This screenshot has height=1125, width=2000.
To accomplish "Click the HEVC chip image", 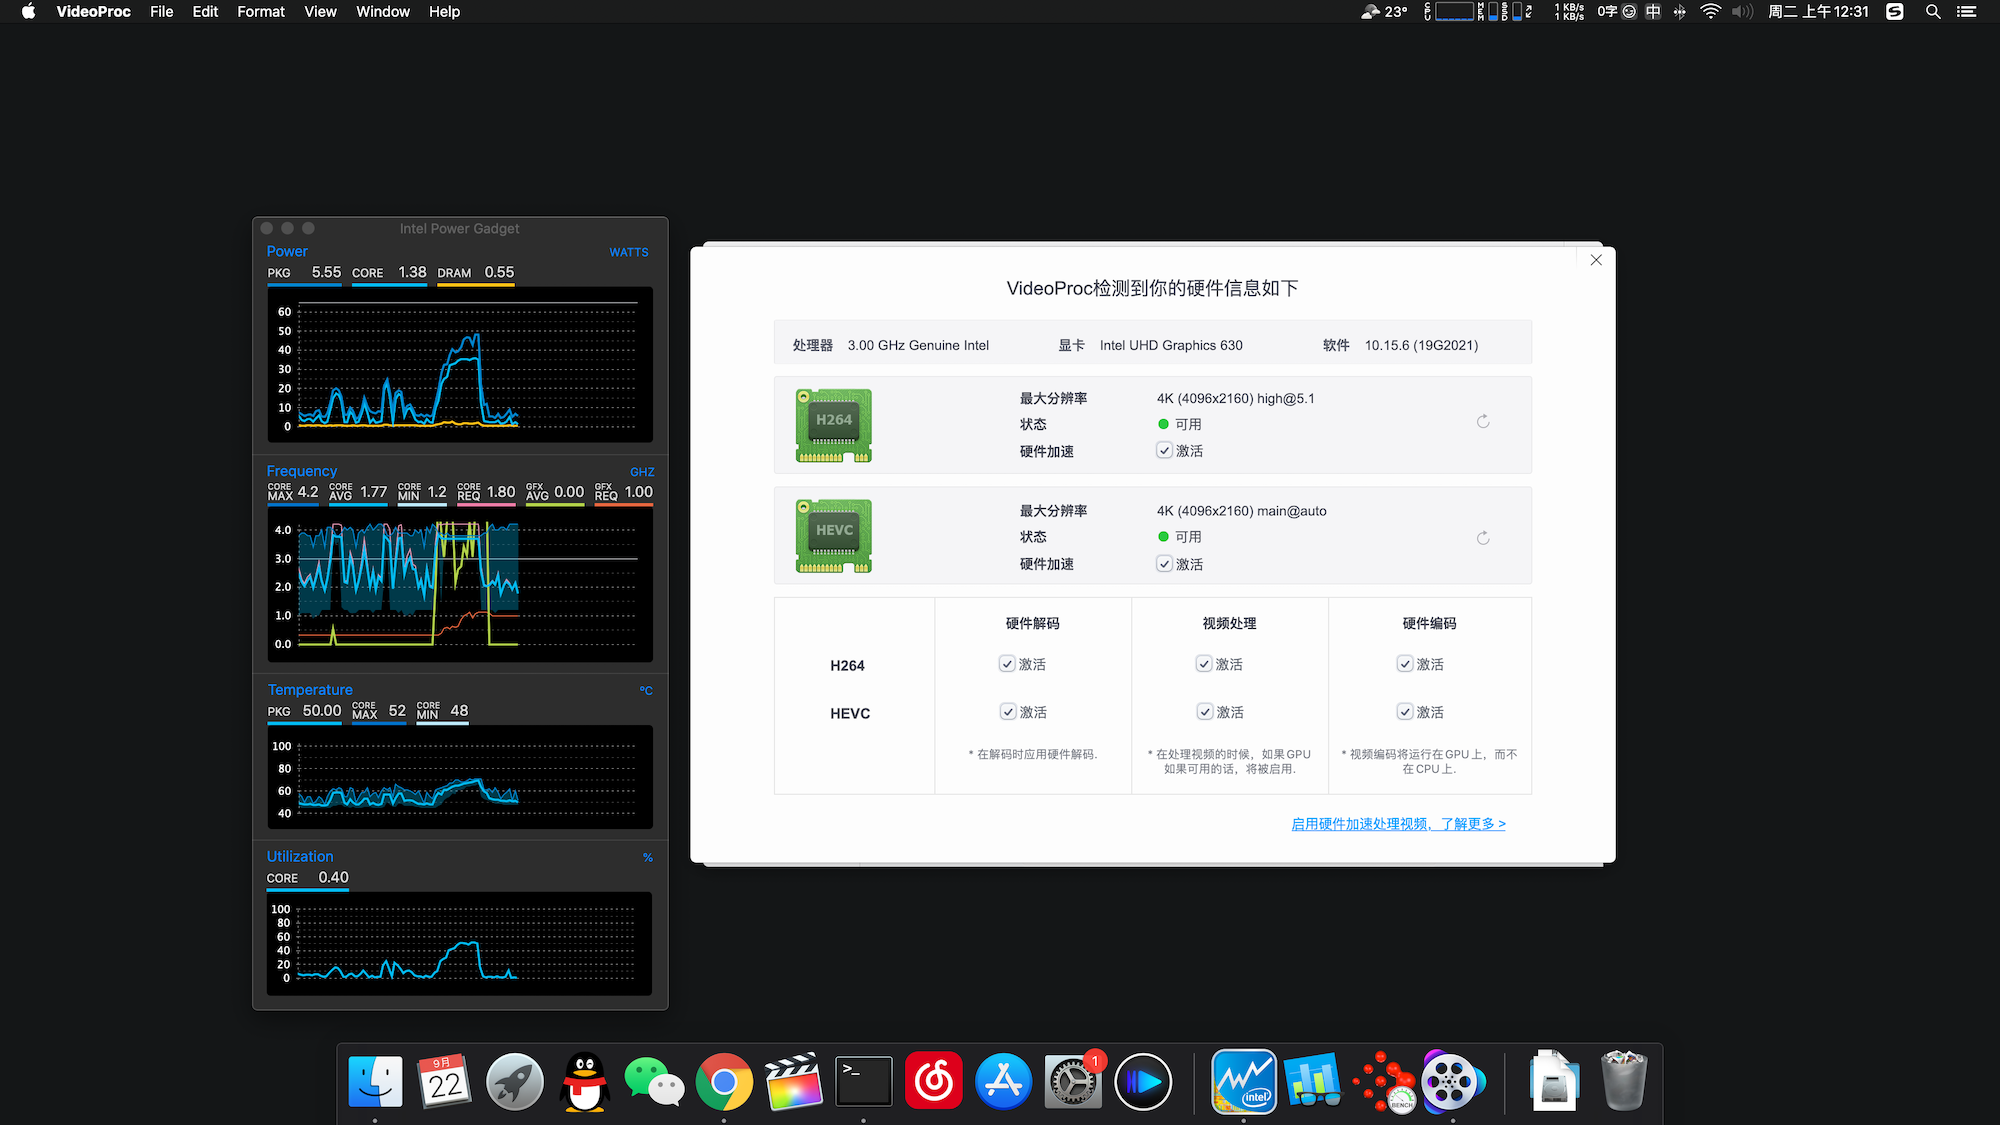I will pos(833,536).
